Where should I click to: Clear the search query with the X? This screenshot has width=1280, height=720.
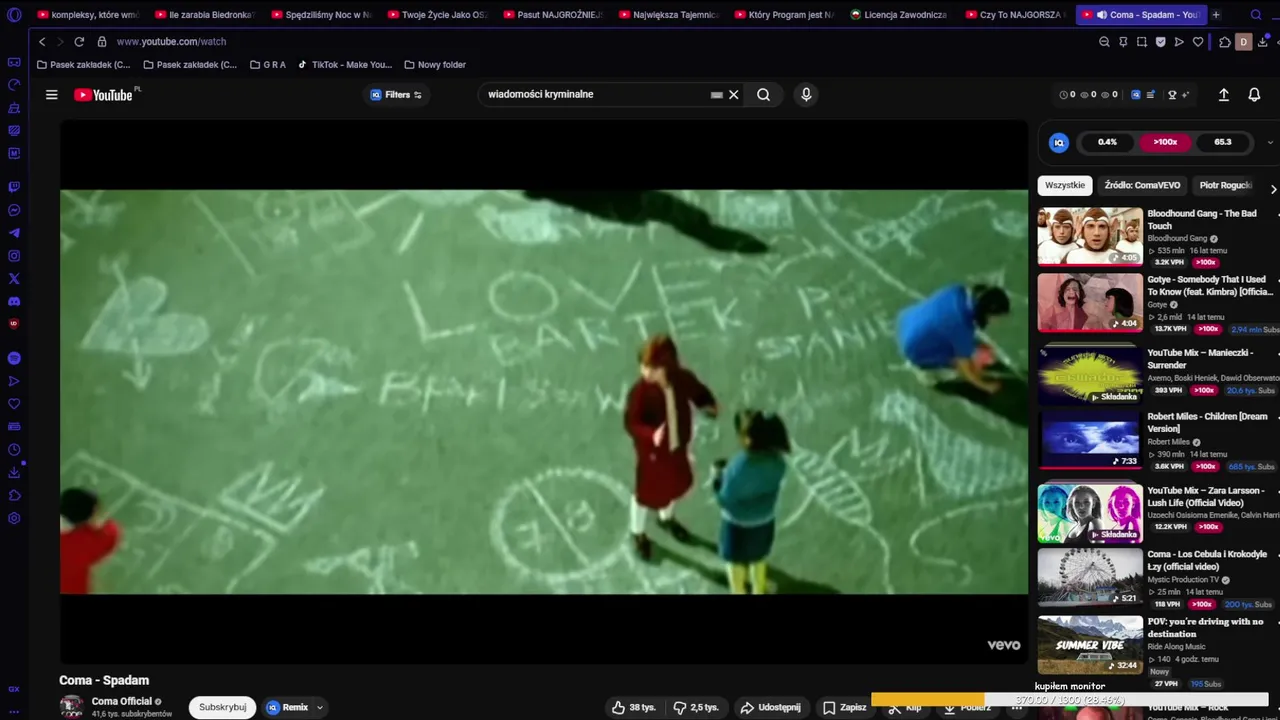(x=734, y=95)
